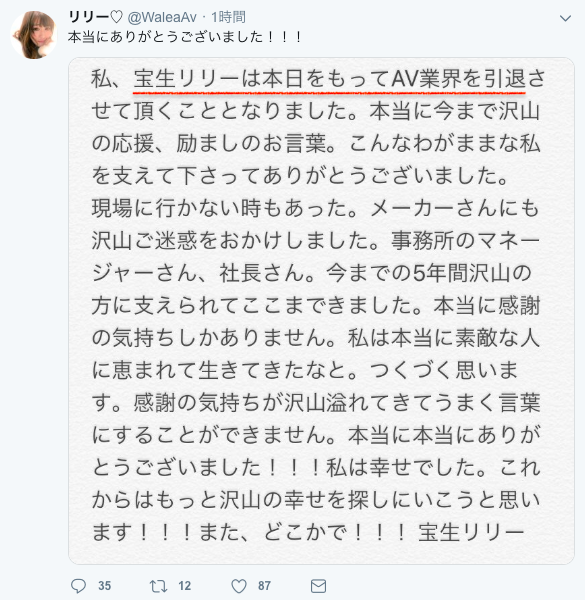This screenshot has height=600, width=585.
Task: Click the 宝生リリー signature at image bottom
Action: point(471,532)
